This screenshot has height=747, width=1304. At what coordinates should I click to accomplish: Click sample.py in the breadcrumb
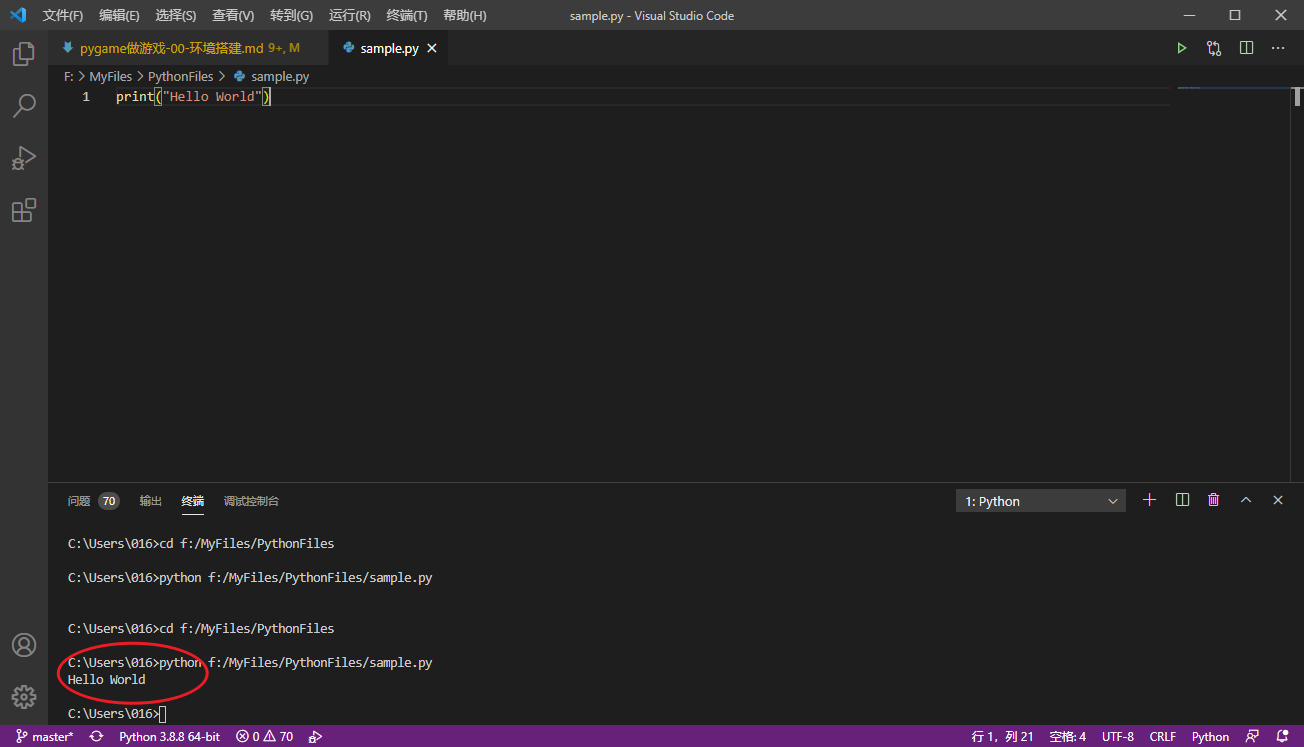point(271,76)
